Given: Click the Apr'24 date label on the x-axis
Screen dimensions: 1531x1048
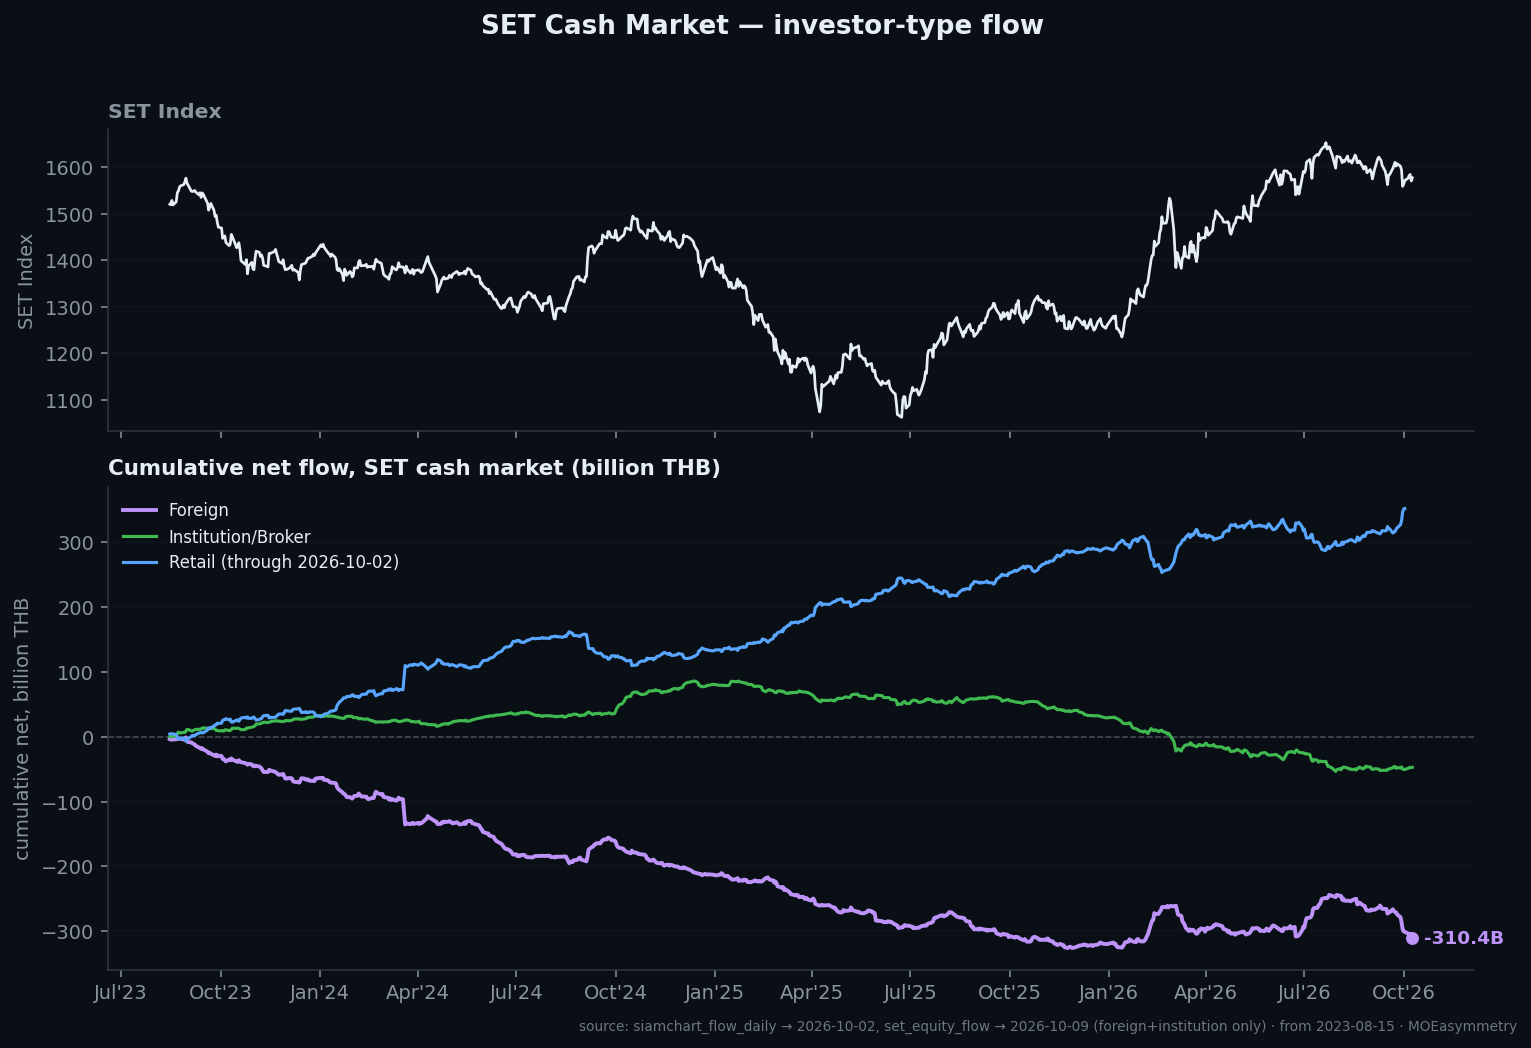Looking at the screenshot, I should point(418,993).
